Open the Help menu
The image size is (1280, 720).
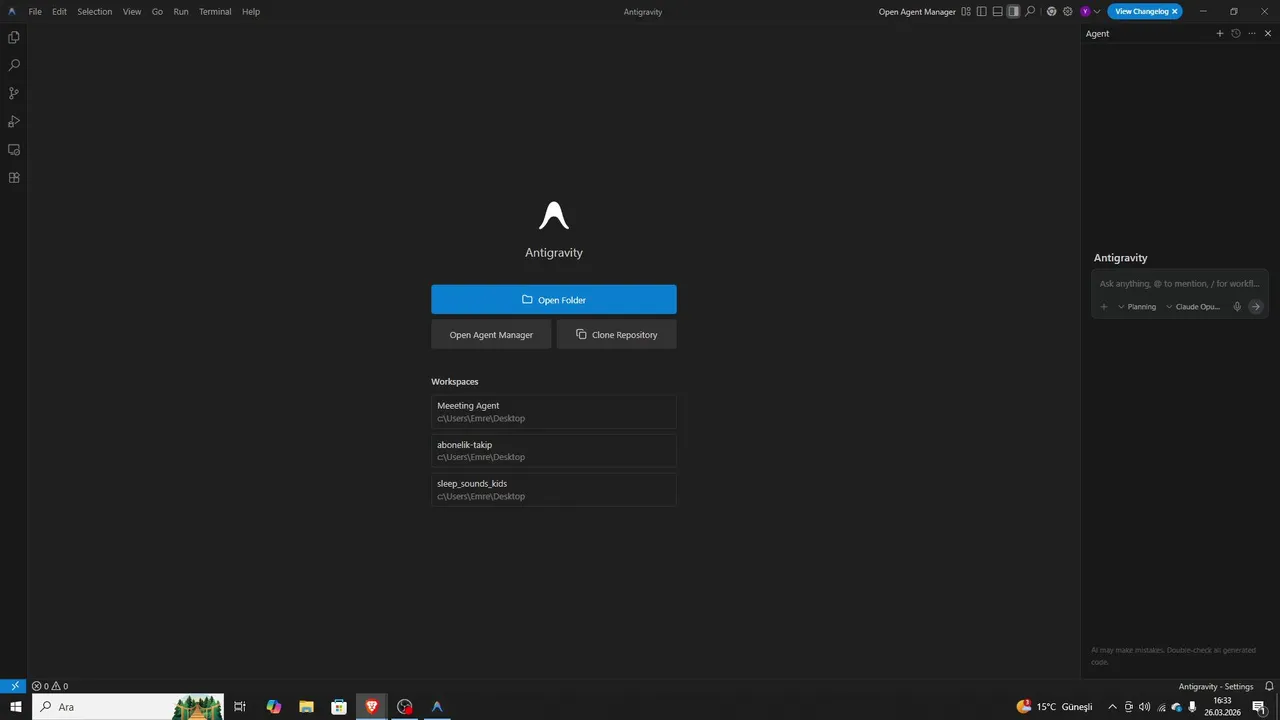(251, 12)
